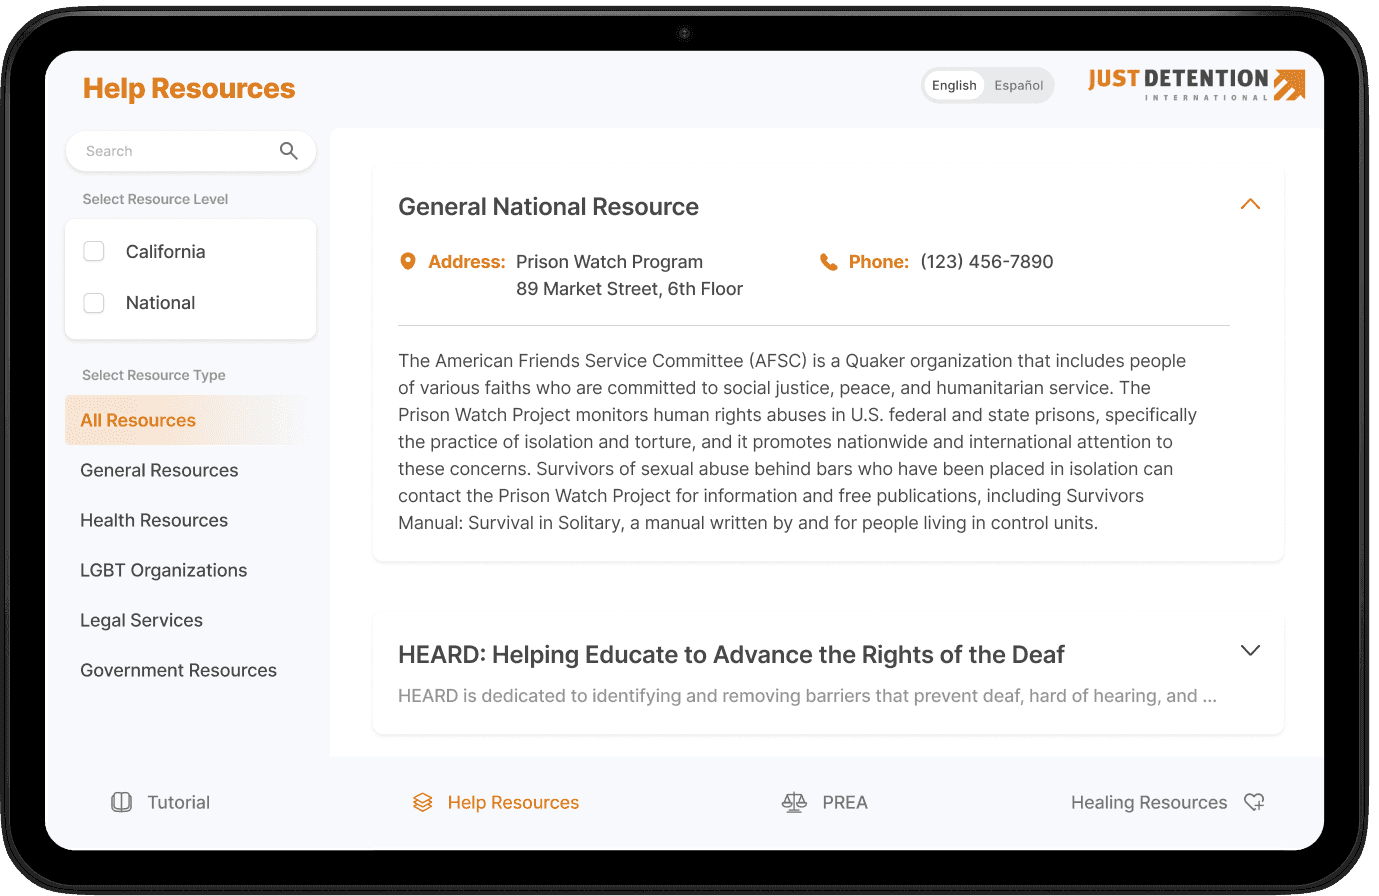Select Government Resources type
The image size is (1379, 896).
tap(178, 670)
